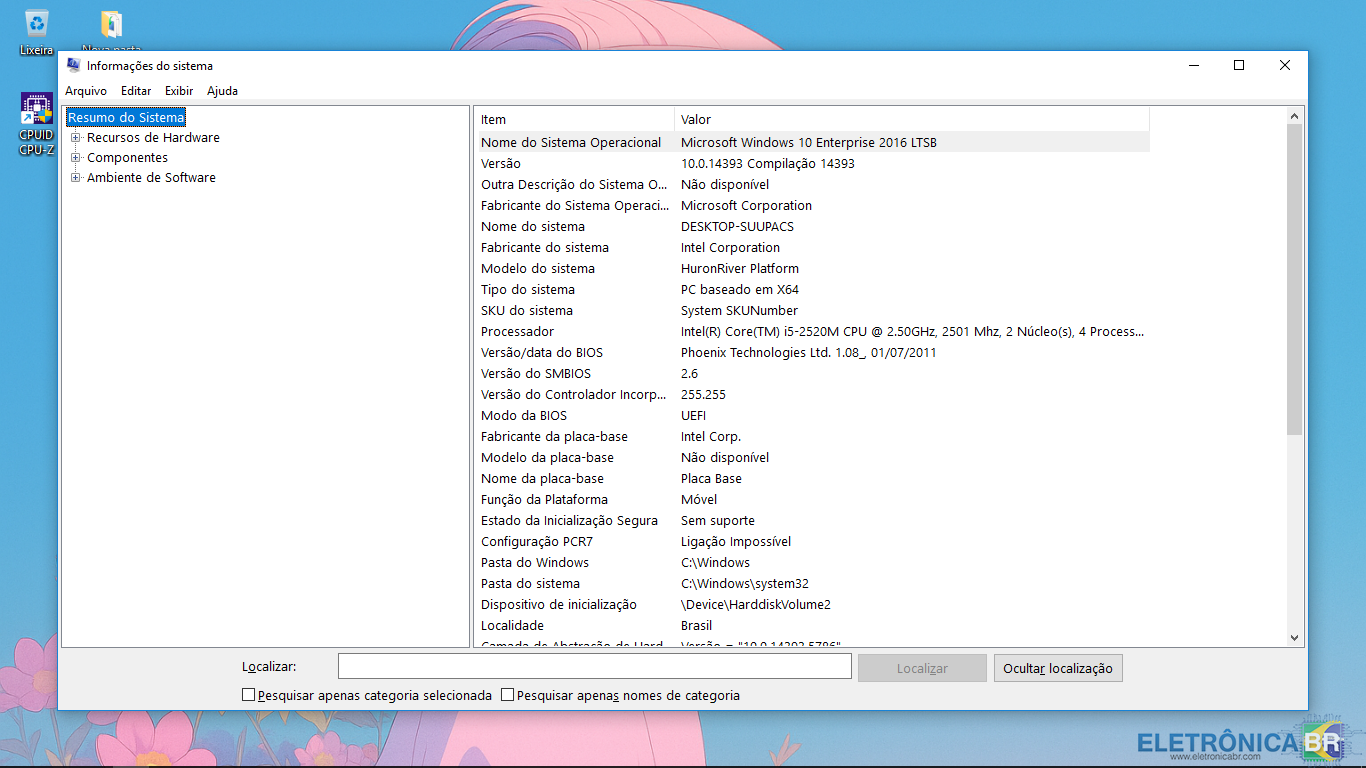Click the Ocultar localização button

click(x=1058, y=668)
